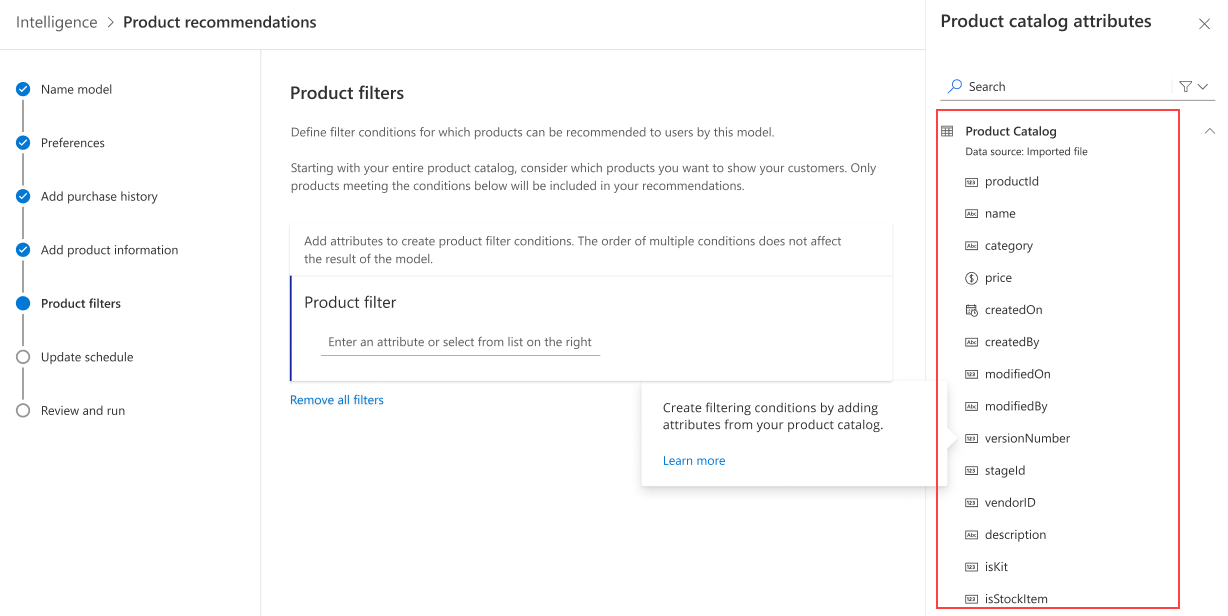The image size is (1228, 616).
Task: Select the numeric type icon beside productId
Action: [971, 181]
